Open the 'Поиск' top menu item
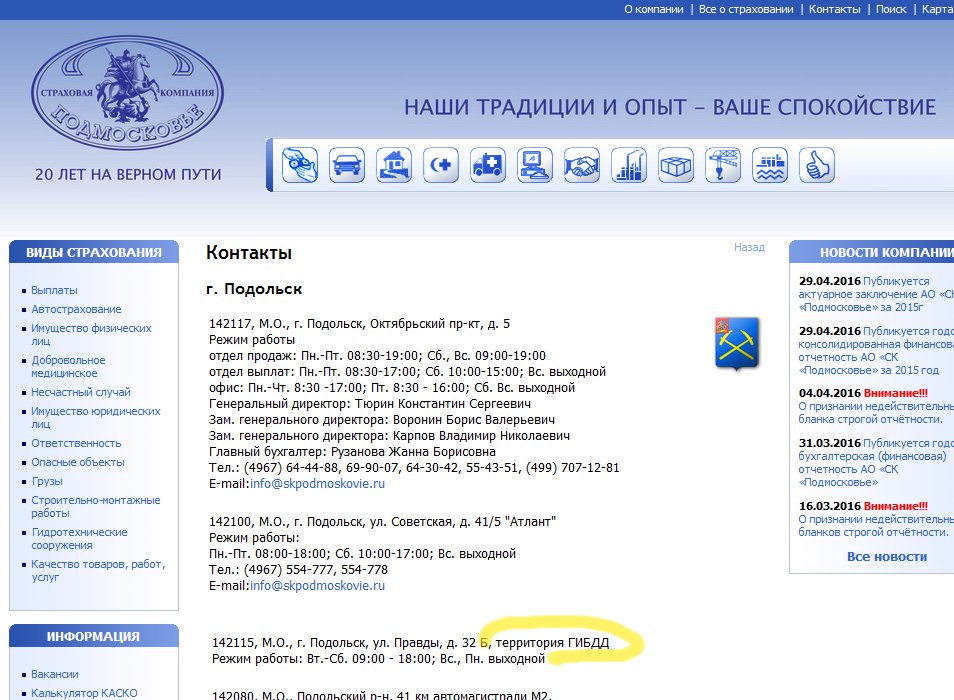The width and height of the screenshot is (954, 700). pyautogui.click(x=891, y=9)
